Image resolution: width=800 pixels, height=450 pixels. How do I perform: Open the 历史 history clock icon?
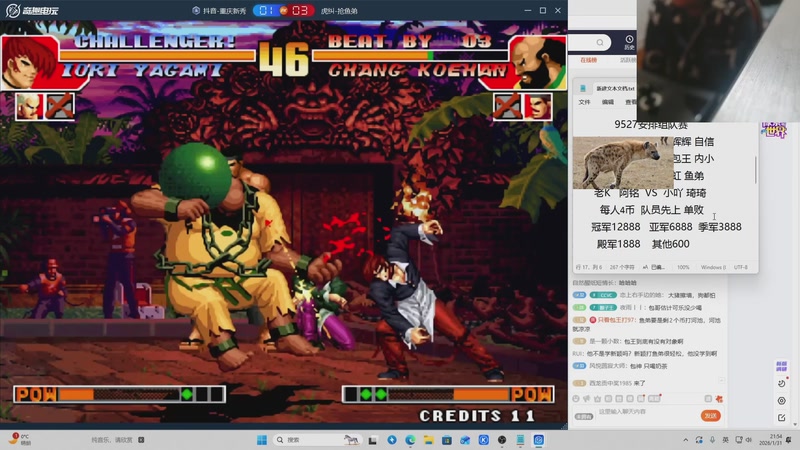[629, 42]
